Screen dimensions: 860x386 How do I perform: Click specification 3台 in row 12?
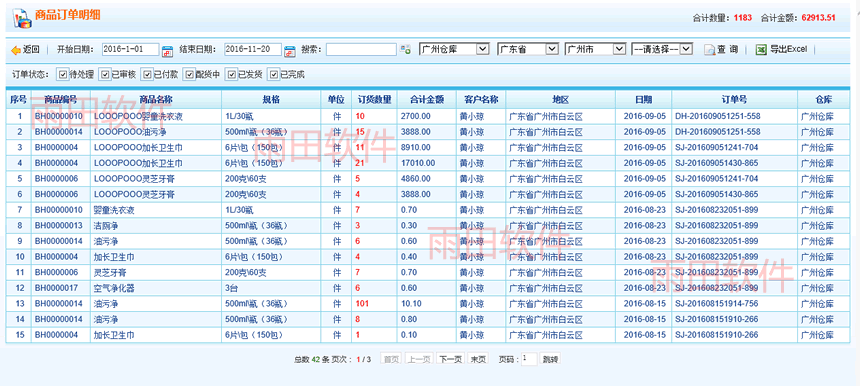(x=232, y=288)
